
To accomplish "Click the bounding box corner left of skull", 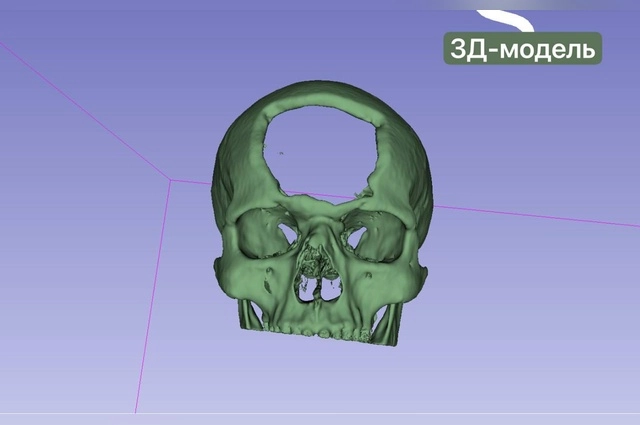I will pos(171,181).
